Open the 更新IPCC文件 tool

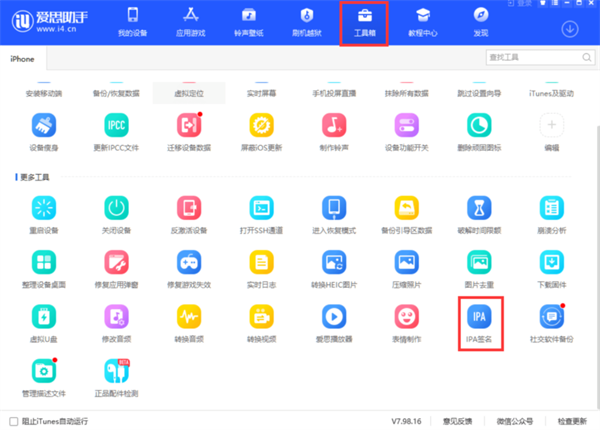click(x=116, y=125)
